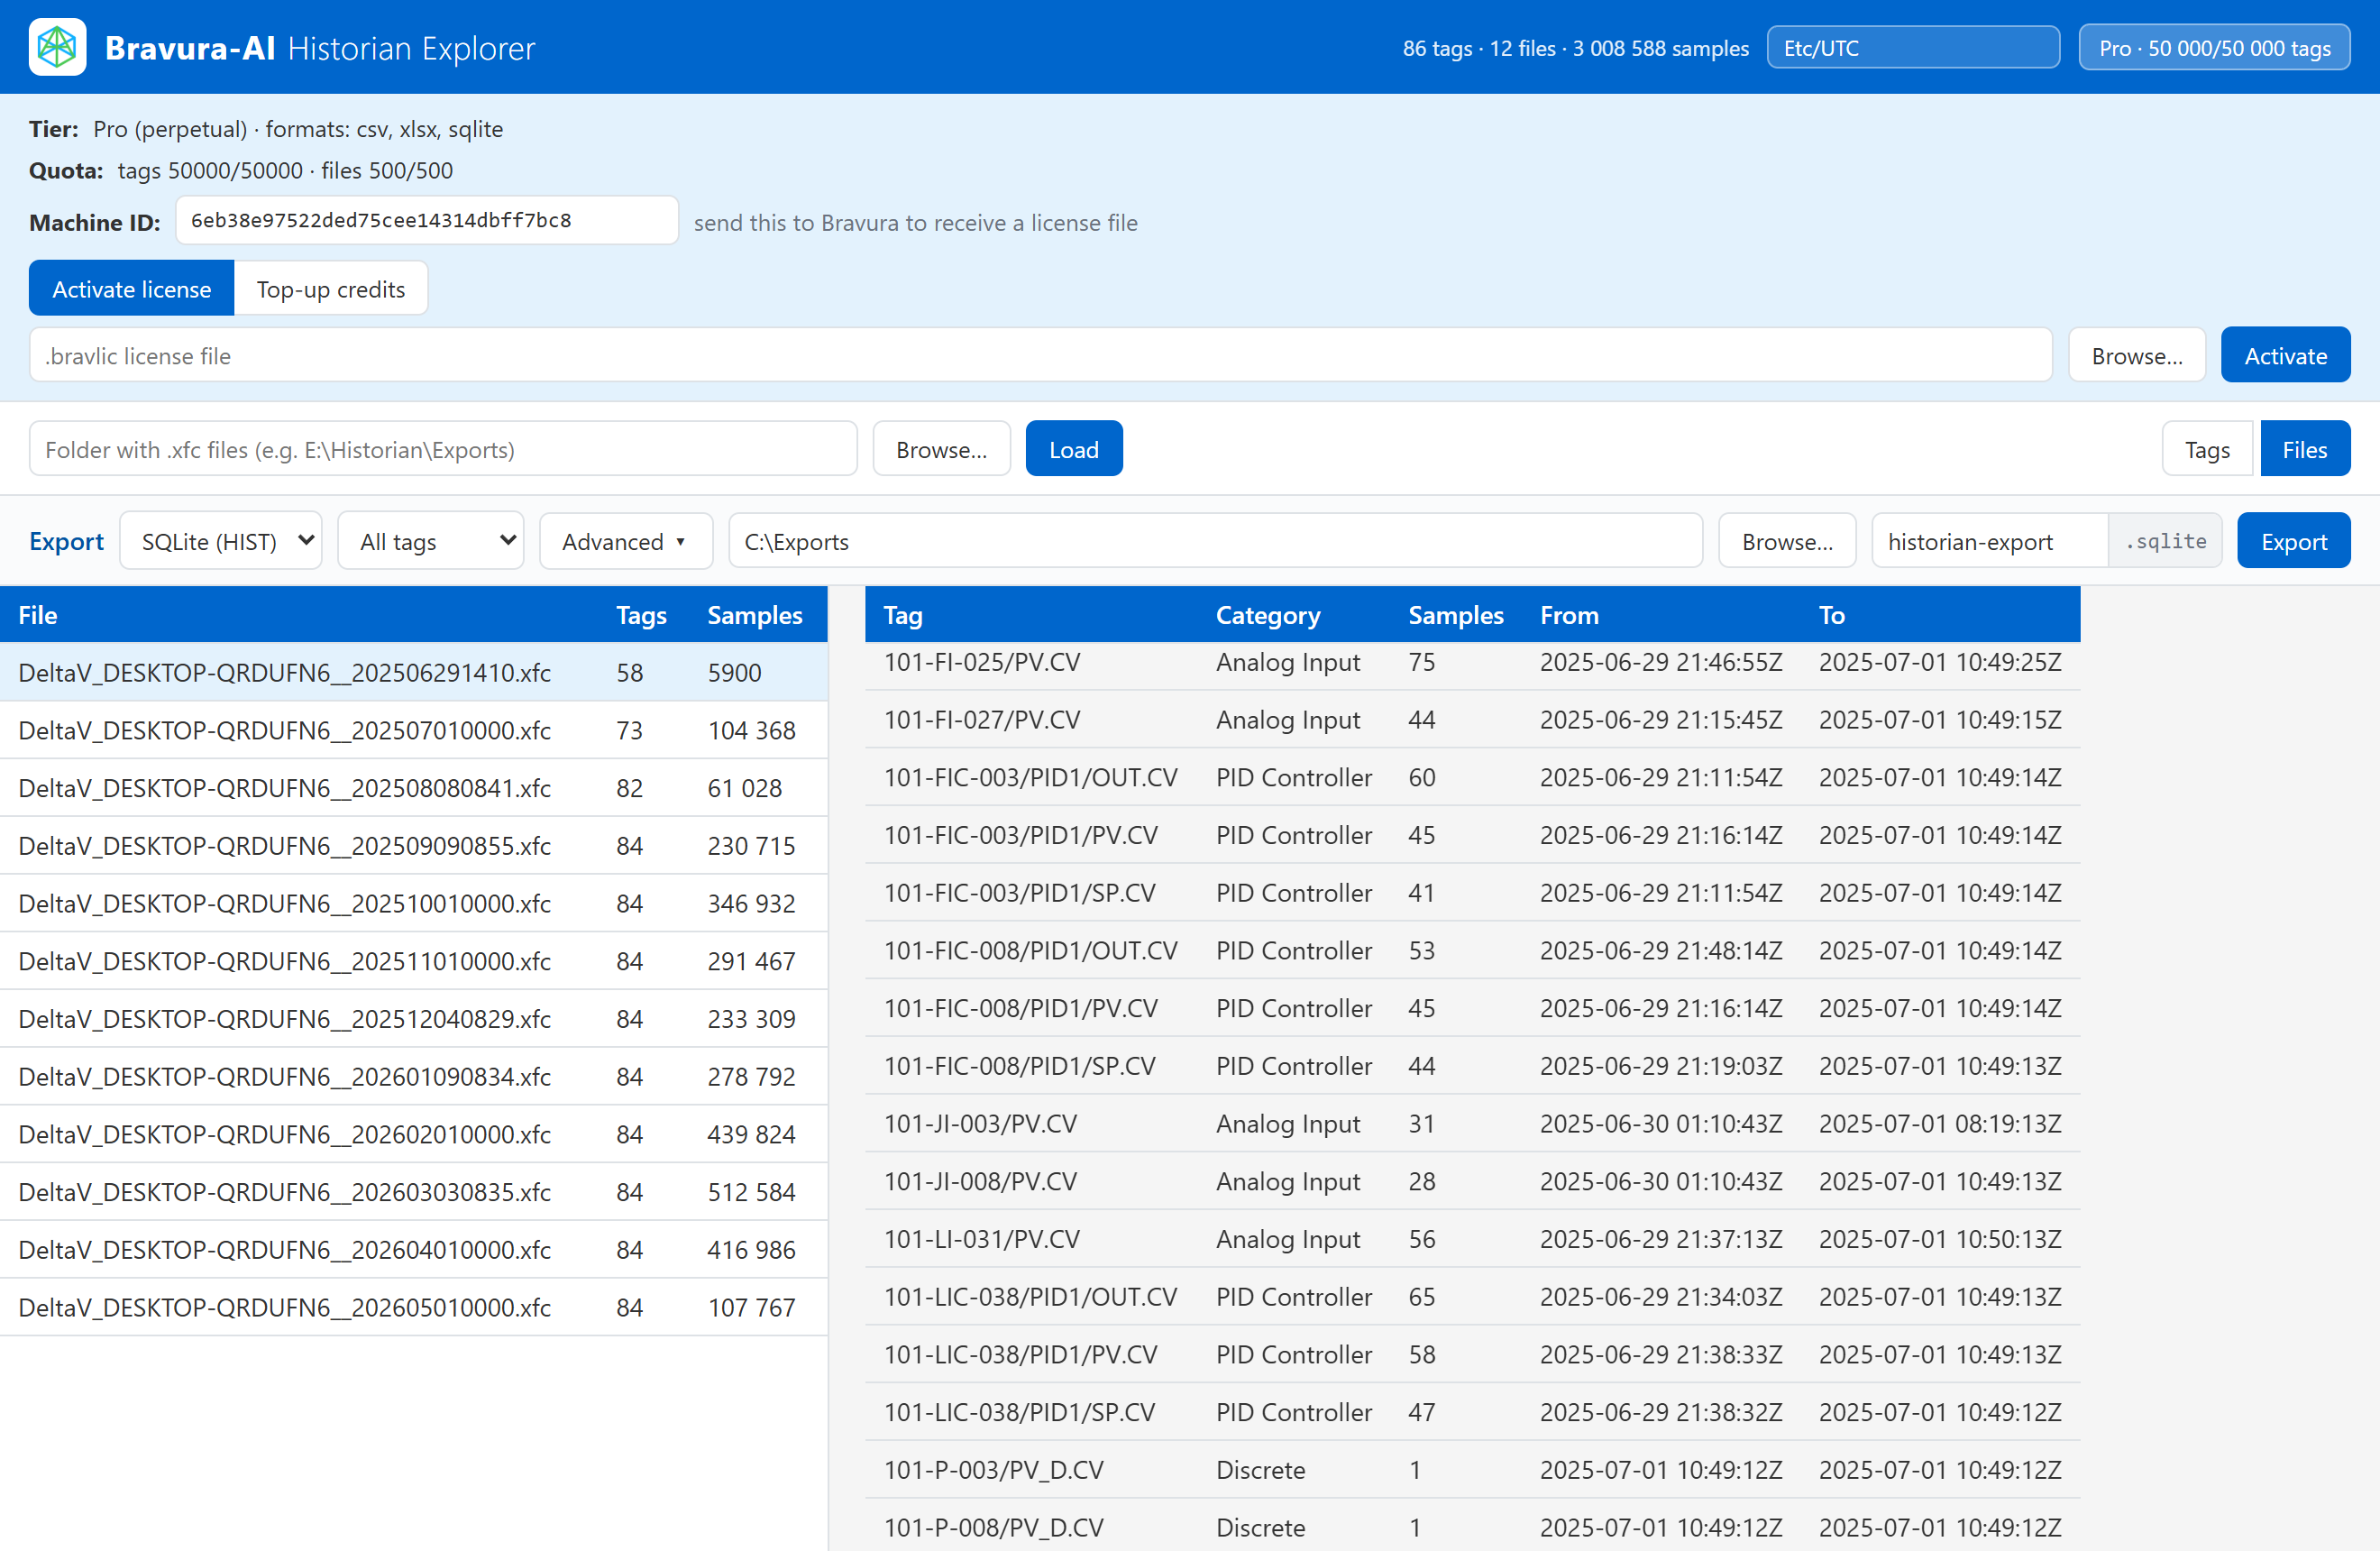This screenshot has height=1551, width=2380.
Task: Switch to the Top-up credits tab
Action: click(331, 289)
